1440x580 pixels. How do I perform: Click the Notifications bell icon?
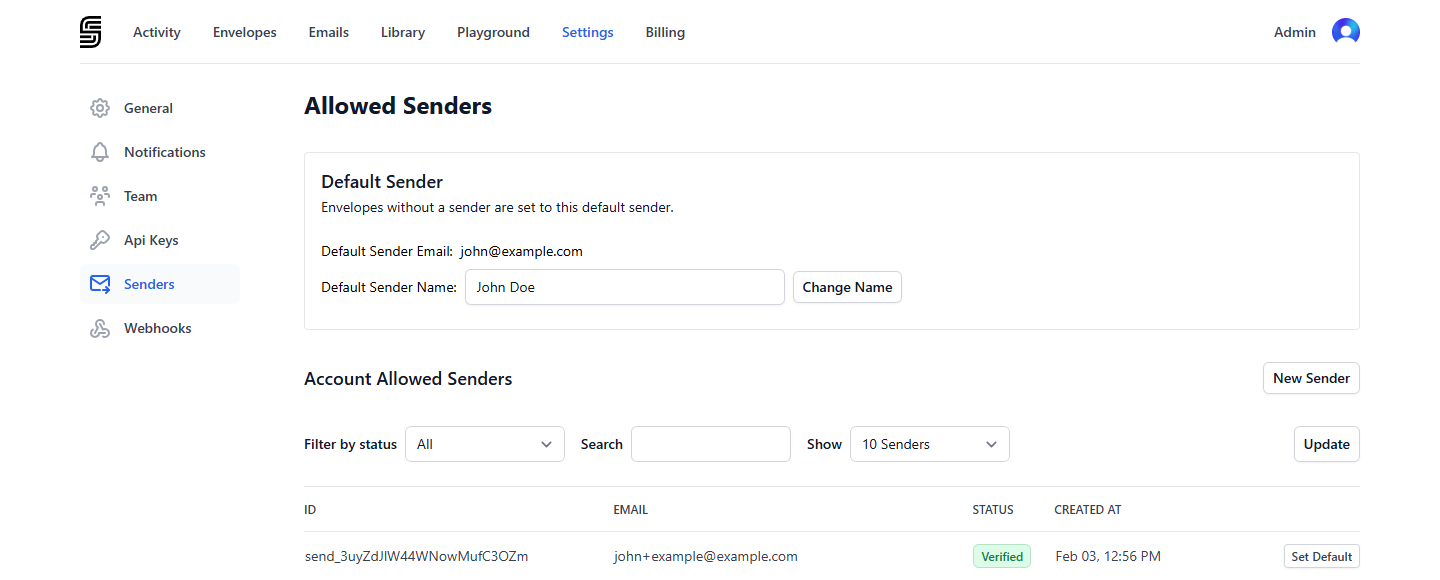point(100,152)
